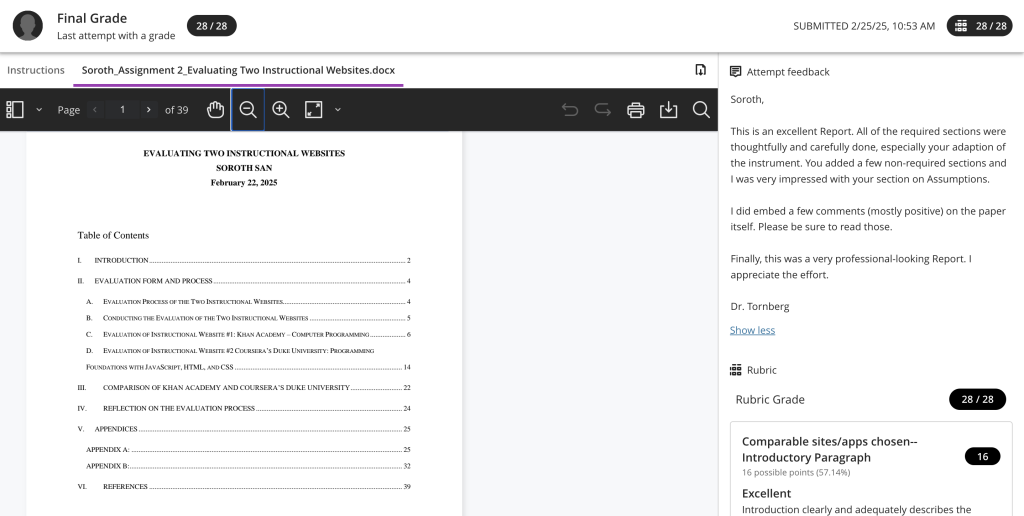Viewport: 1024px width, 516px height.
Task: Click the file comment icon above viewer
Action: (x=701, y=70)
